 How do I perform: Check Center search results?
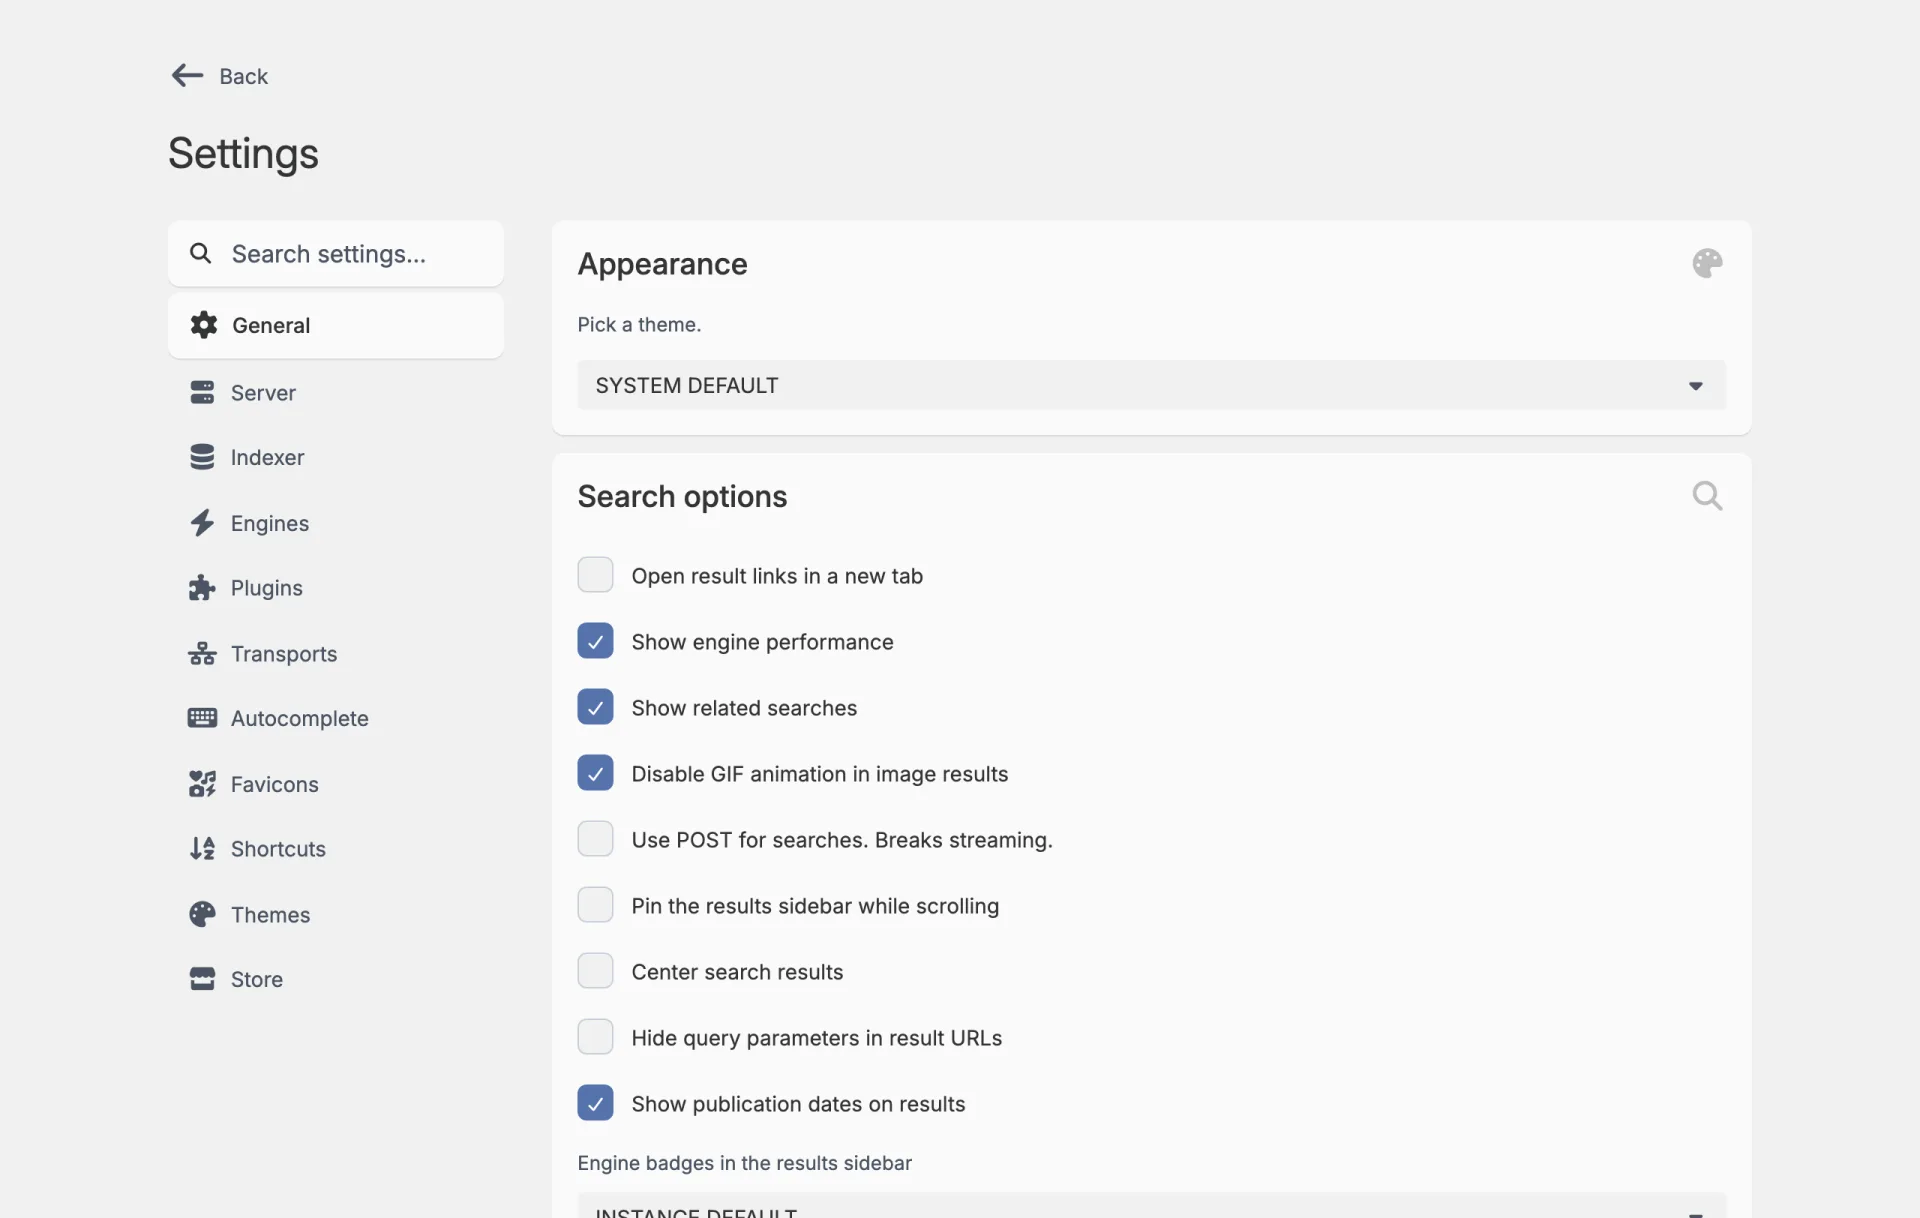pyautogui.click(x=595, y=971)
